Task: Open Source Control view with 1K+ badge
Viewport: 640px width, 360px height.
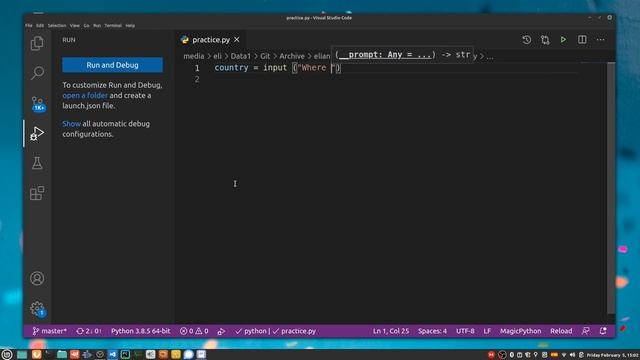Action: [x=38, y=103]
